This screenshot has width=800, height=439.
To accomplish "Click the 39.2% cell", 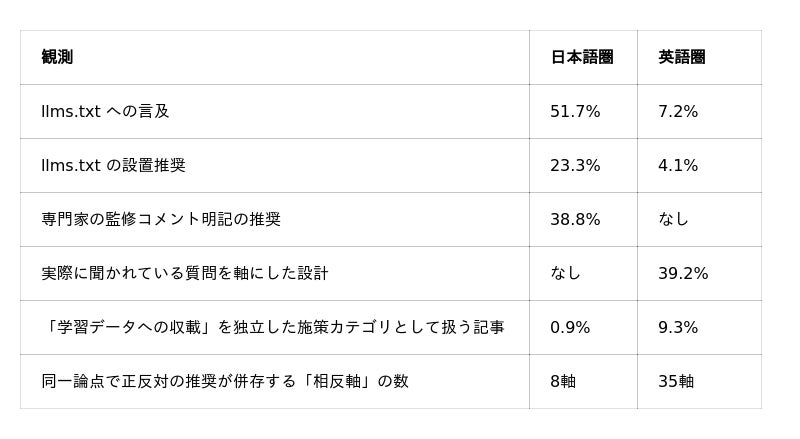I will point(683,274).
